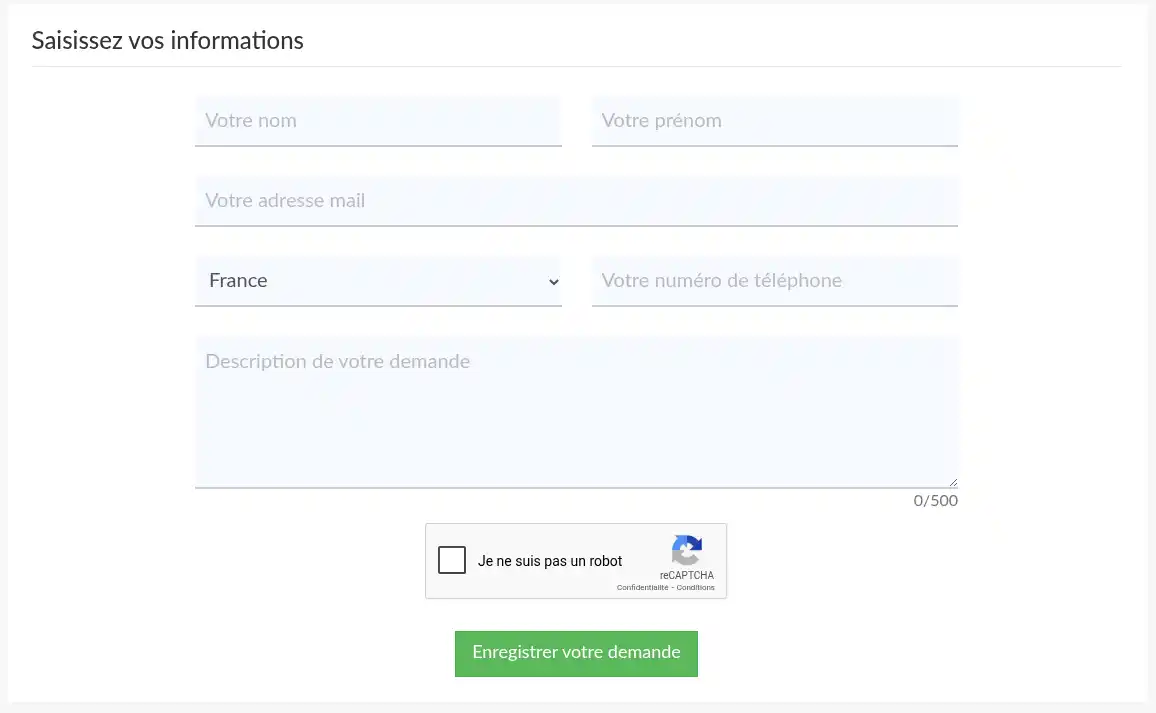The width and height of the screenshot is (1156, 713).
Task: Click the 'Votre numéro de téléphone' field
Action: pos(775,281)
